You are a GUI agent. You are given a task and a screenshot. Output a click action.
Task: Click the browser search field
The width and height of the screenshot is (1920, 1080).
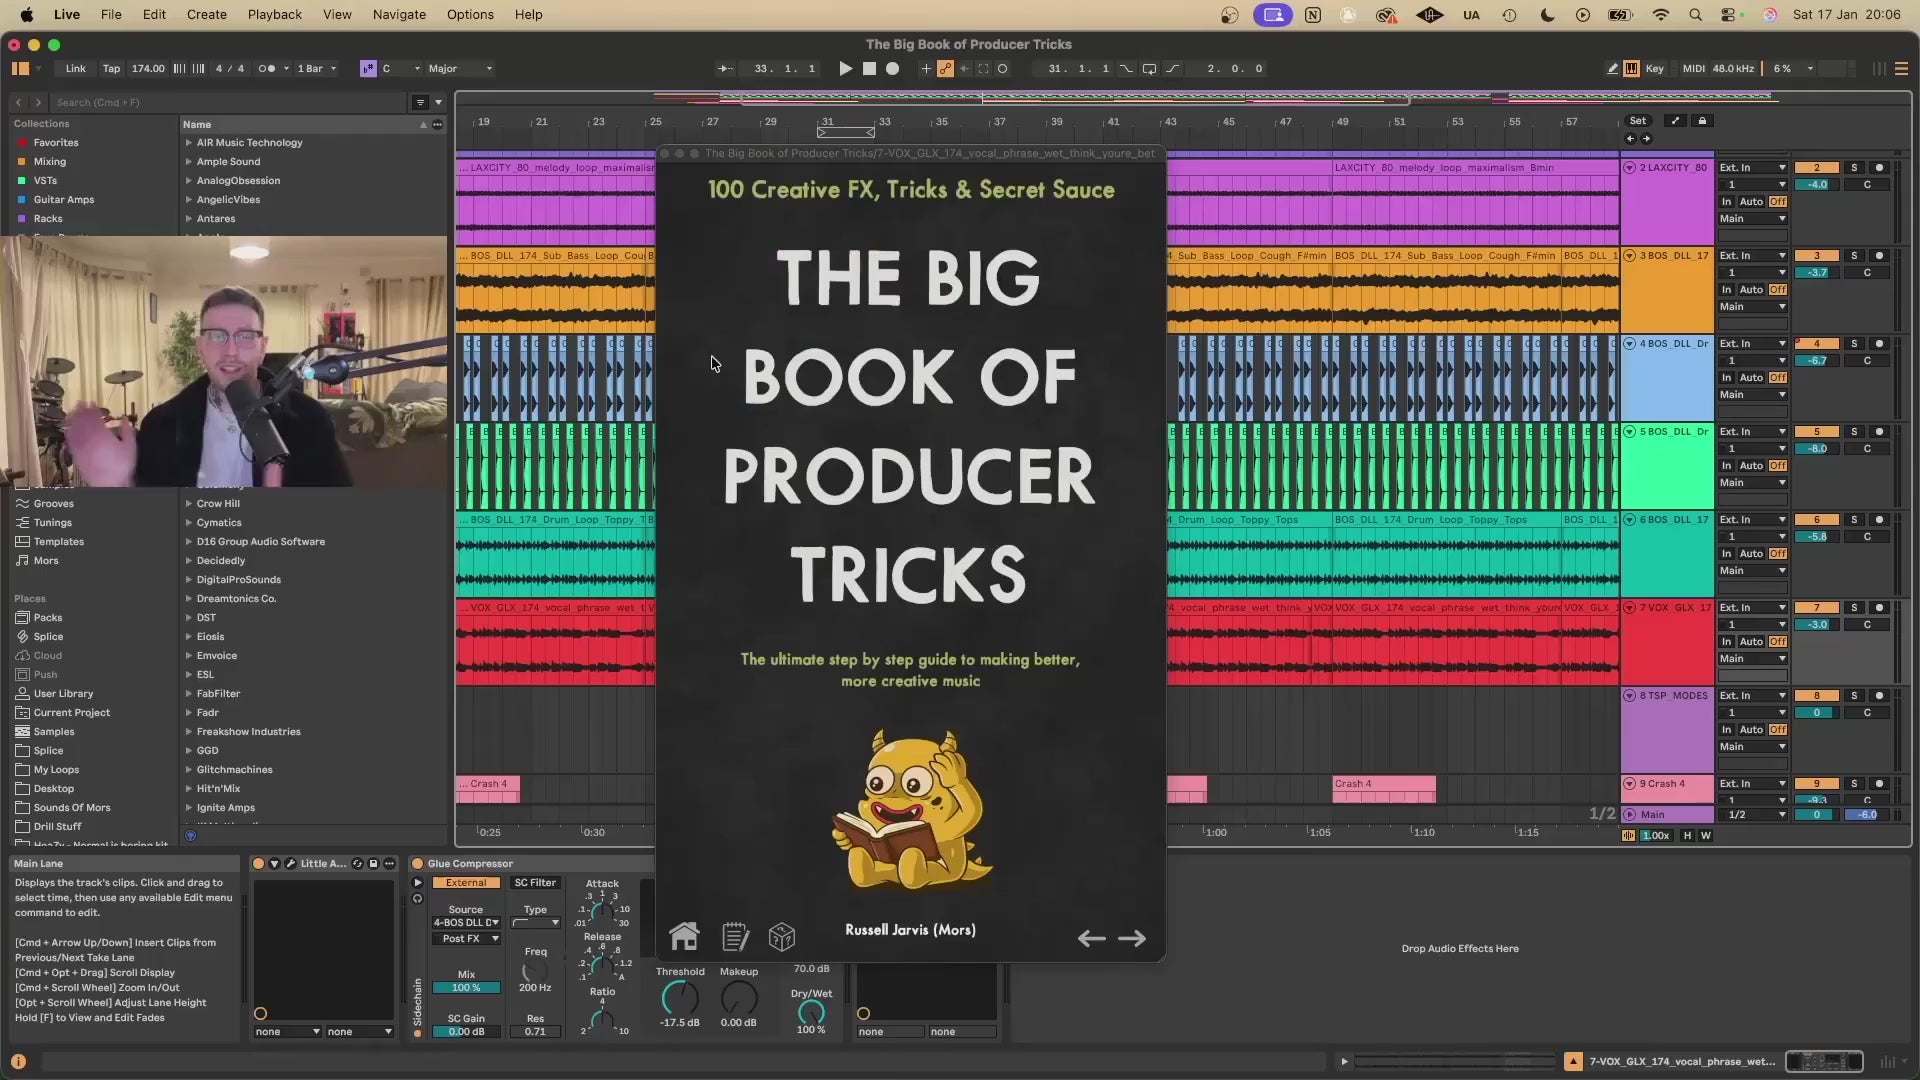[x=230, y=102]
